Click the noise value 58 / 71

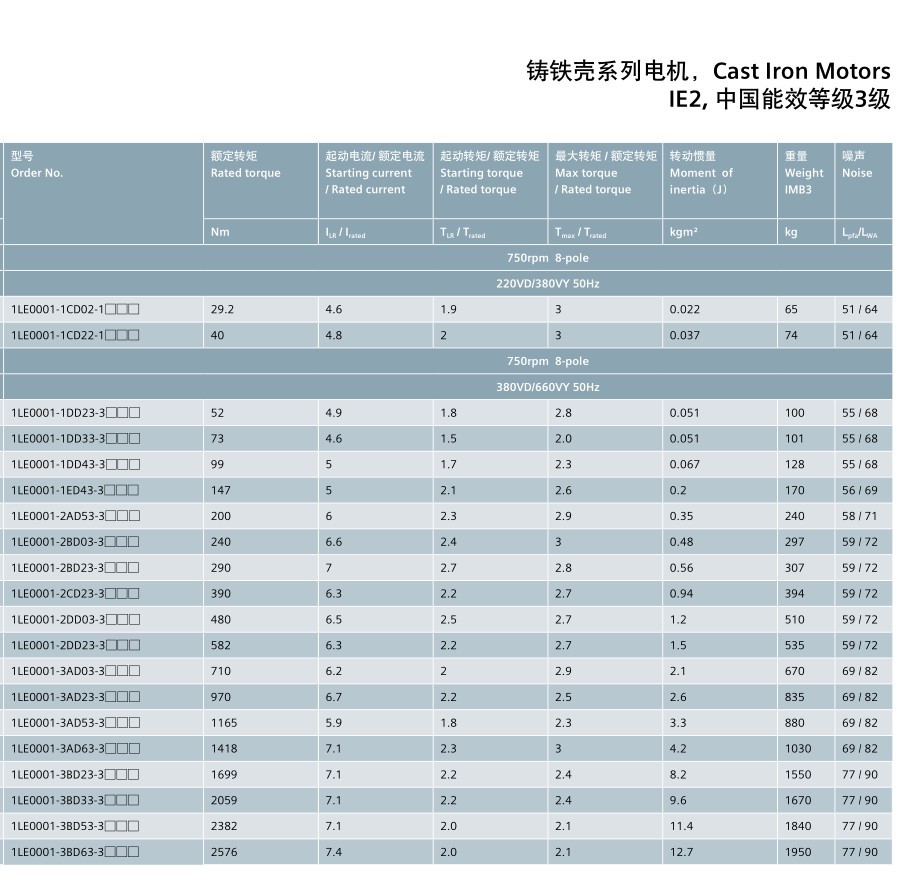point(859,516)
